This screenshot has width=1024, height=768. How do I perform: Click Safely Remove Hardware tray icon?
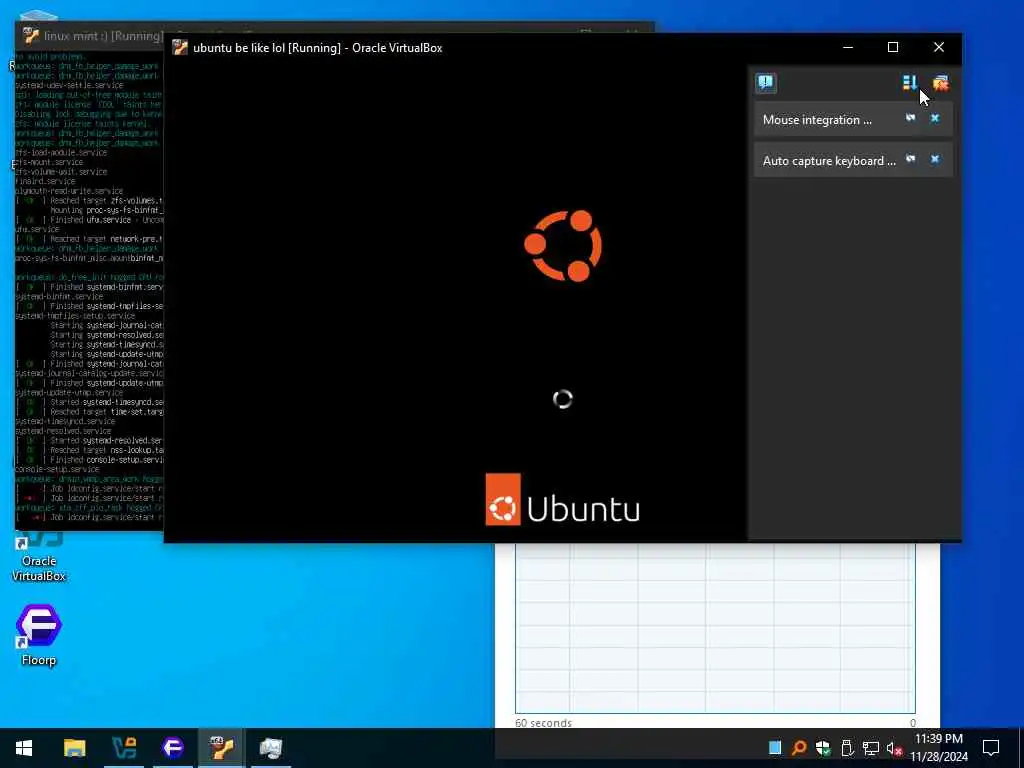[847, 748]
